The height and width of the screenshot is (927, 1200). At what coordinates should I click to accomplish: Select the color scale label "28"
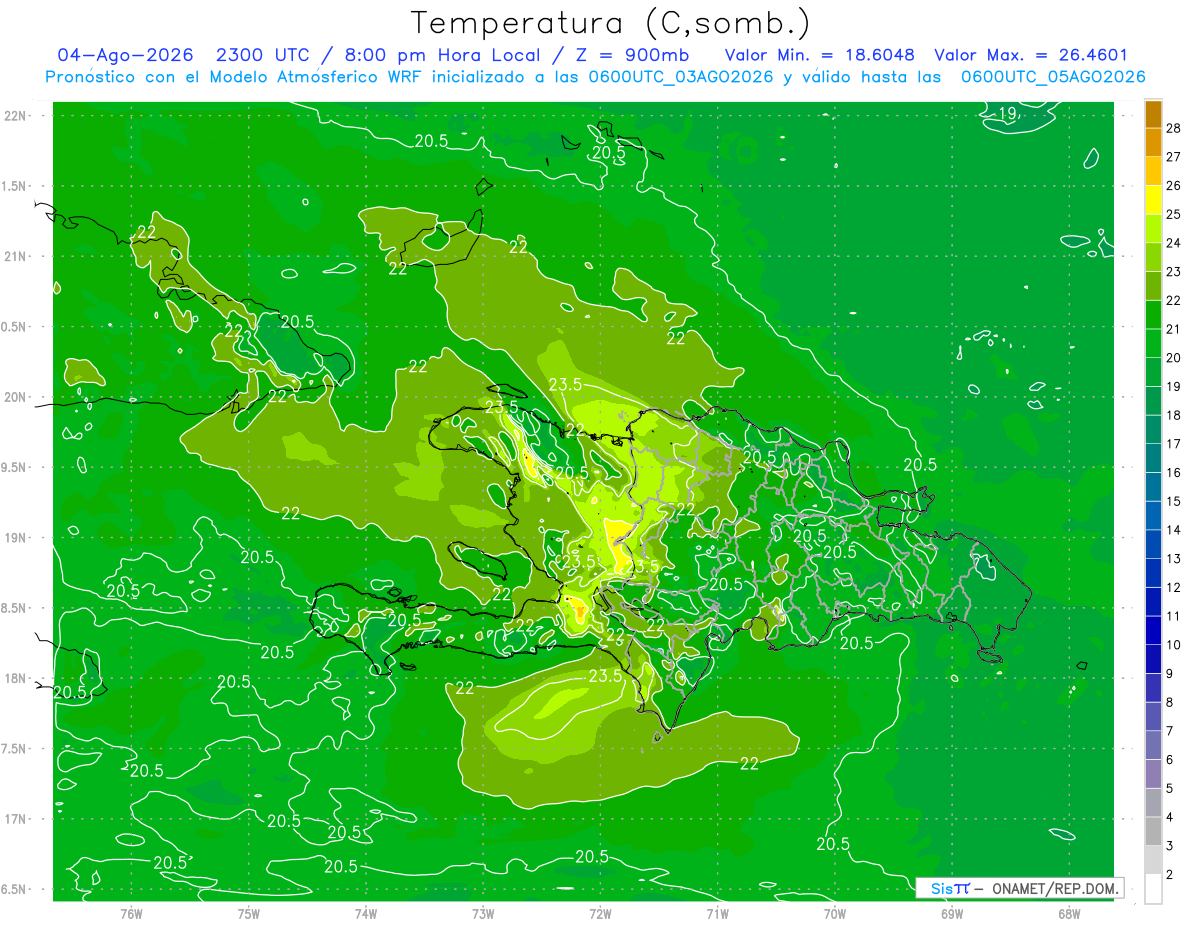pos(1174,128)
